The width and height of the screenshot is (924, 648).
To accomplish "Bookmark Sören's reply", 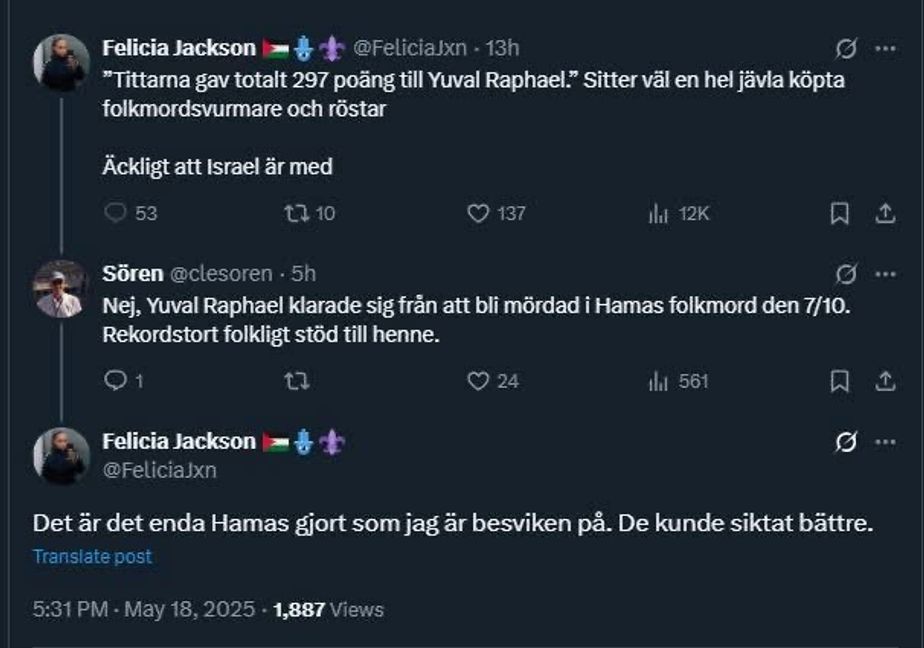I will 841,380.
